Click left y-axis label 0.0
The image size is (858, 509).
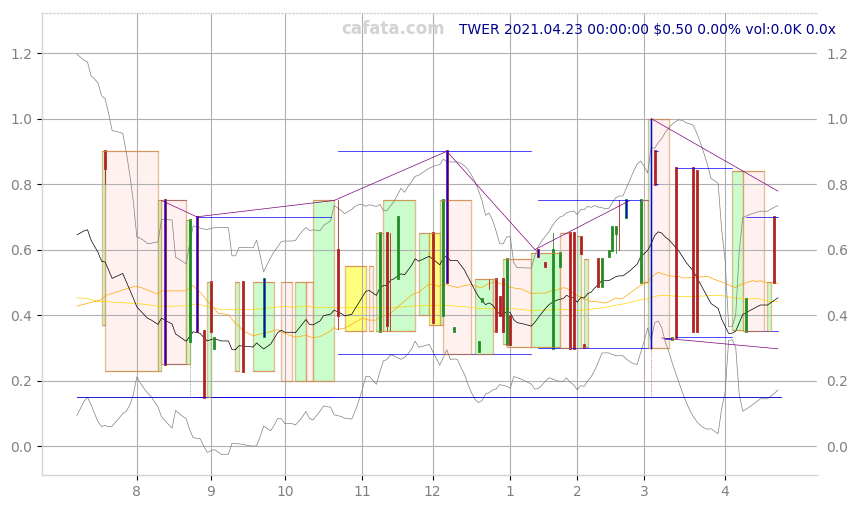tap(21, 447)
